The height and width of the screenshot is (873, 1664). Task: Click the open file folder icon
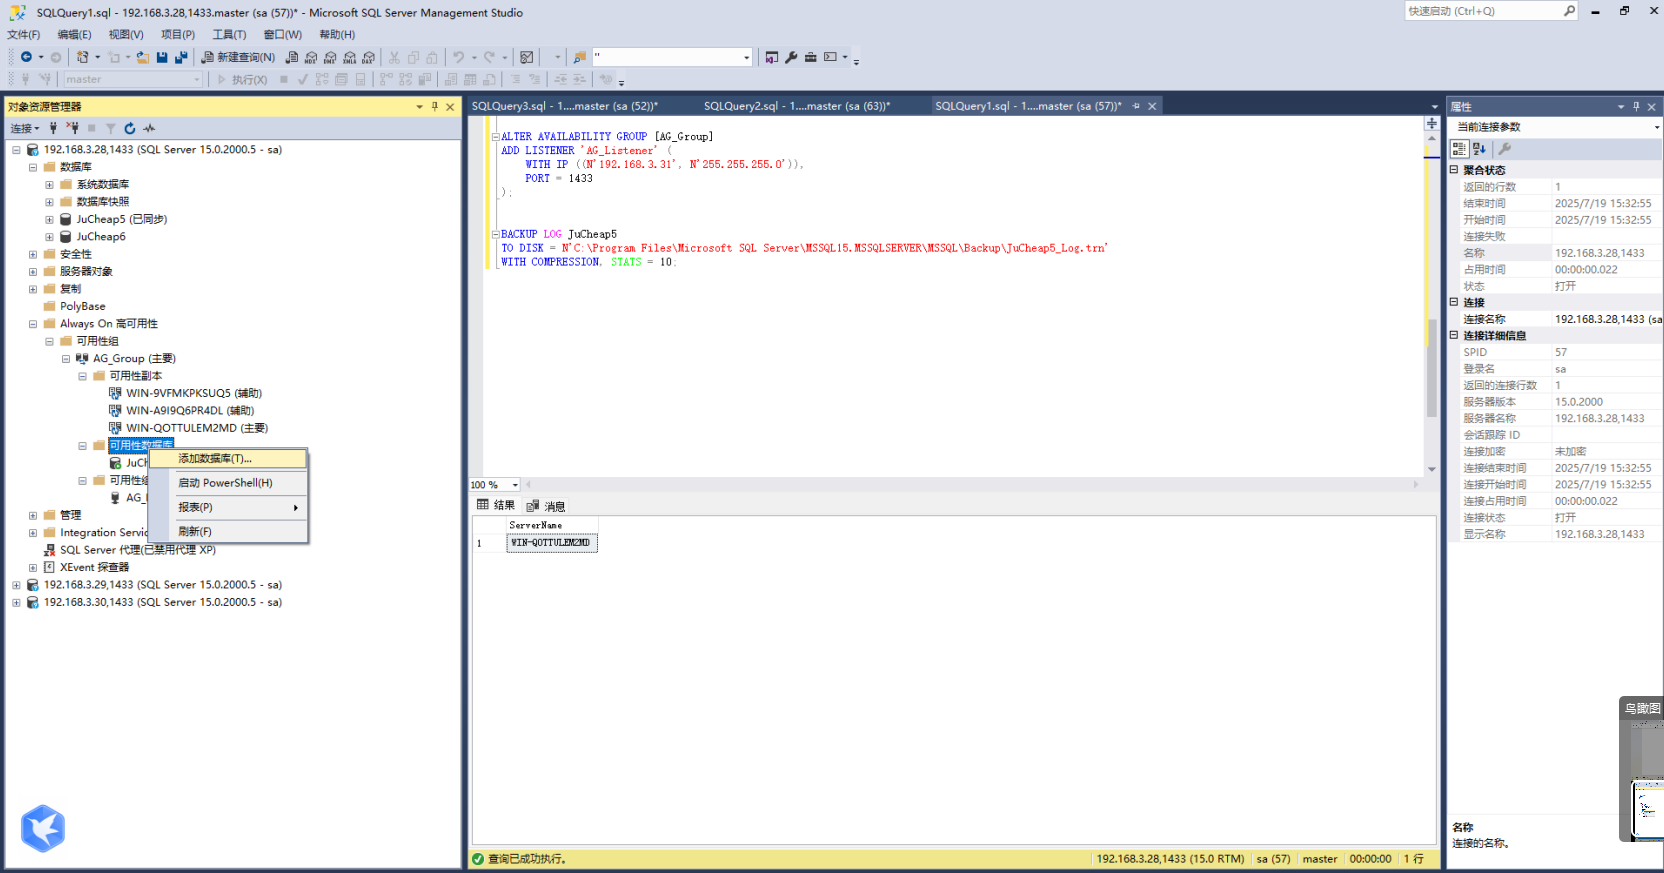pyautogui.click(x=143, y=57)
